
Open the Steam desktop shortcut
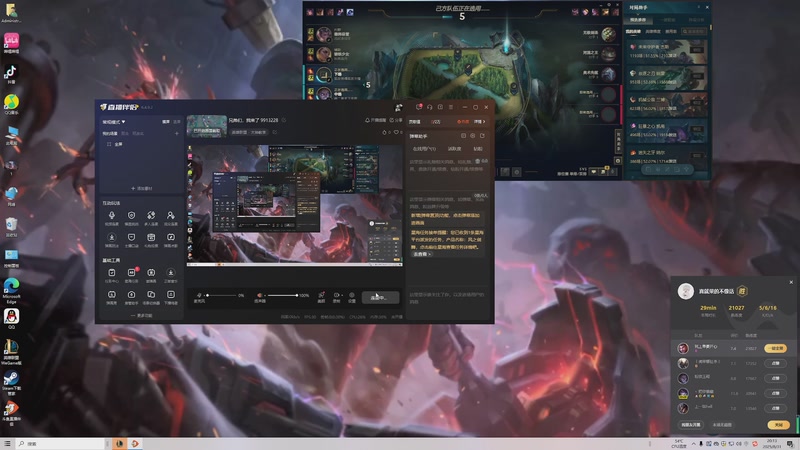click(11, 378)
